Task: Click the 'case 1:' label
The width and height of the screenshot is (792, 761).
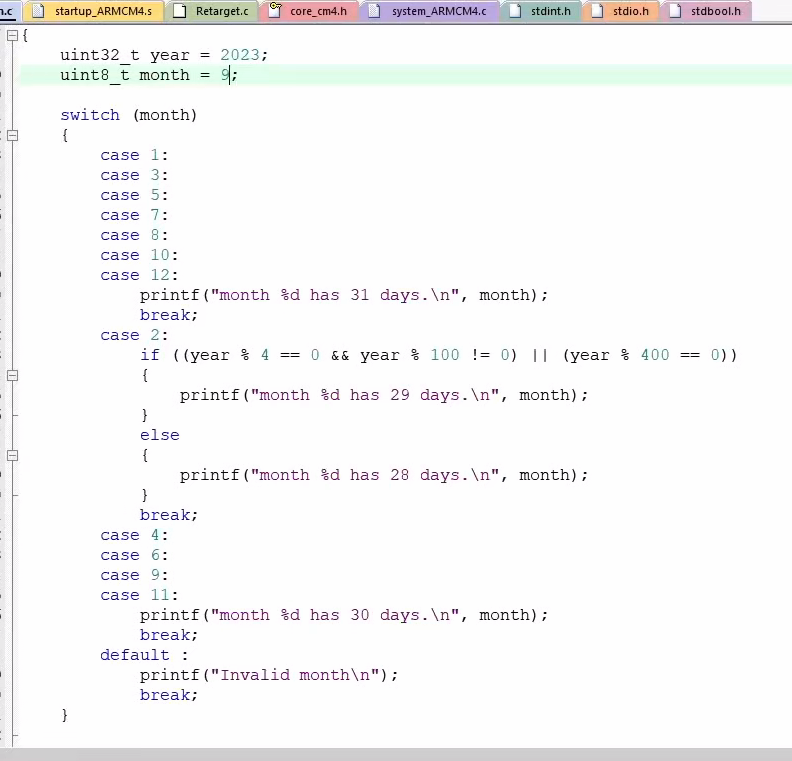Action: [x=134, y=155]
